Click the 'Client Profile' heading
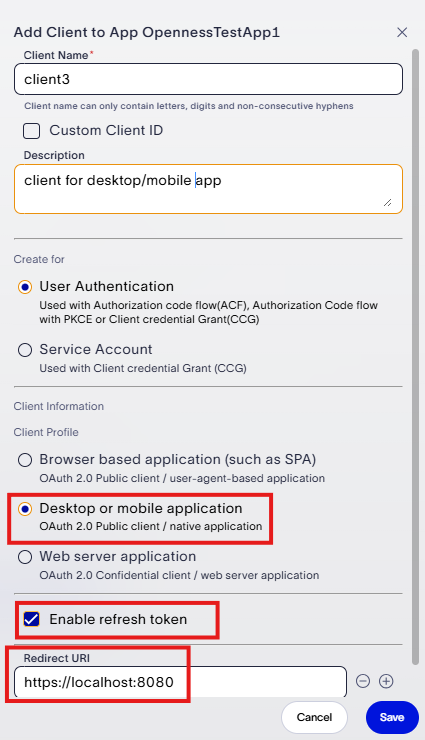The height and width of the screenshot is (740, 425). tap(46, 432)
